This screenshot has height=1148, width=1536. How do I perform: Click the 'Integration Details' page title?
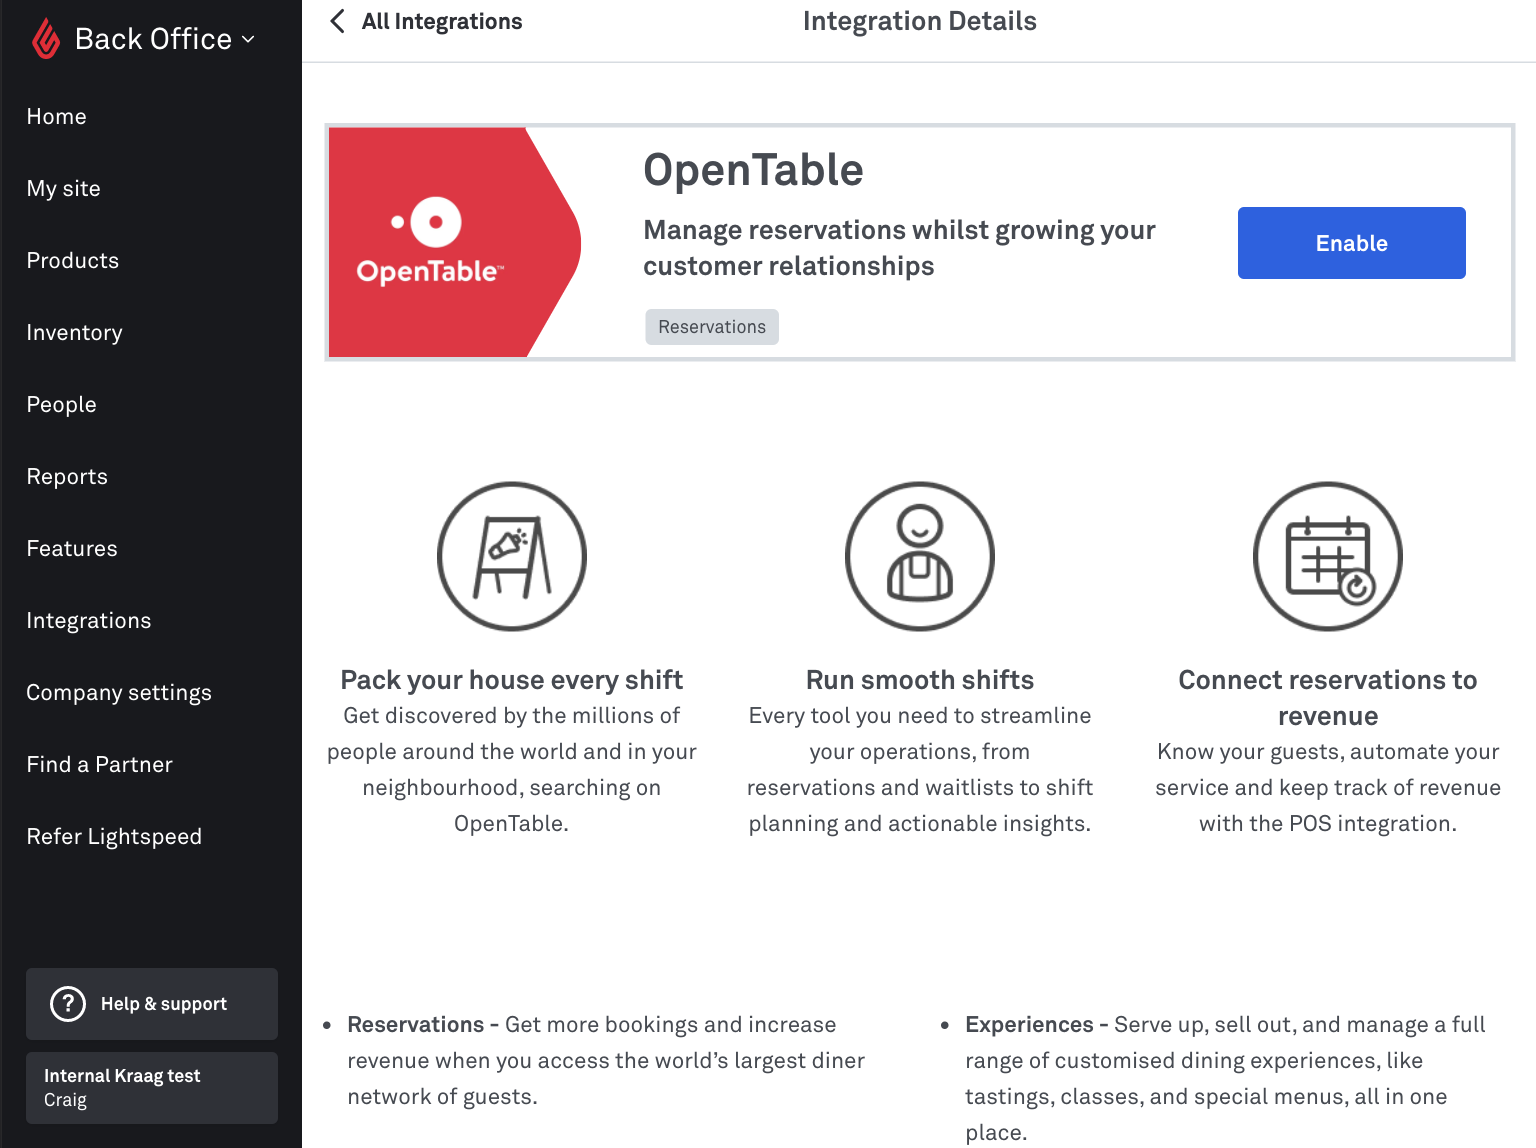coord(920,21)
